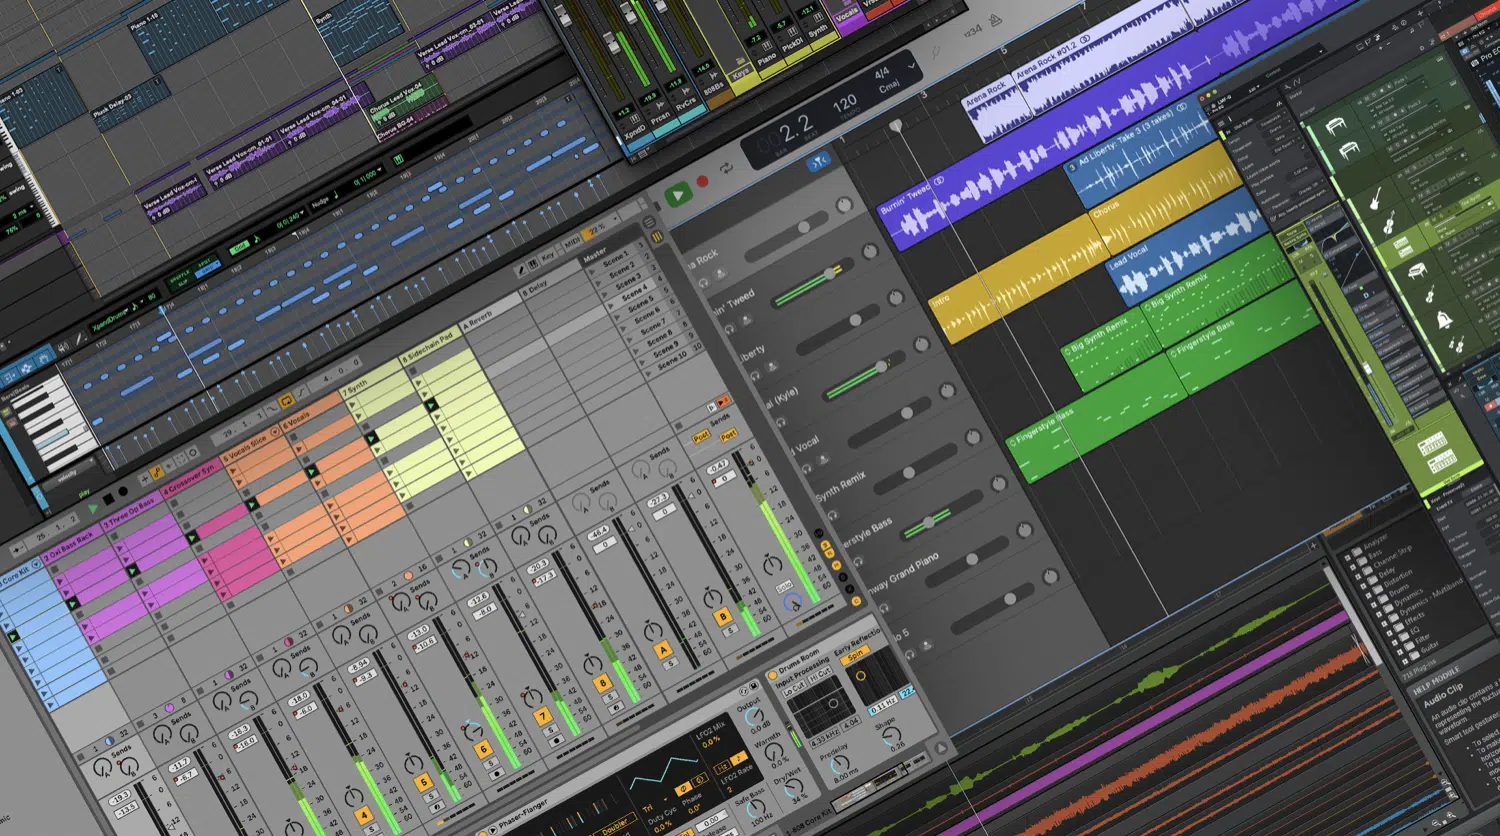
Task: Click the green Play button in GarageBand
Action: pos(678,194)
